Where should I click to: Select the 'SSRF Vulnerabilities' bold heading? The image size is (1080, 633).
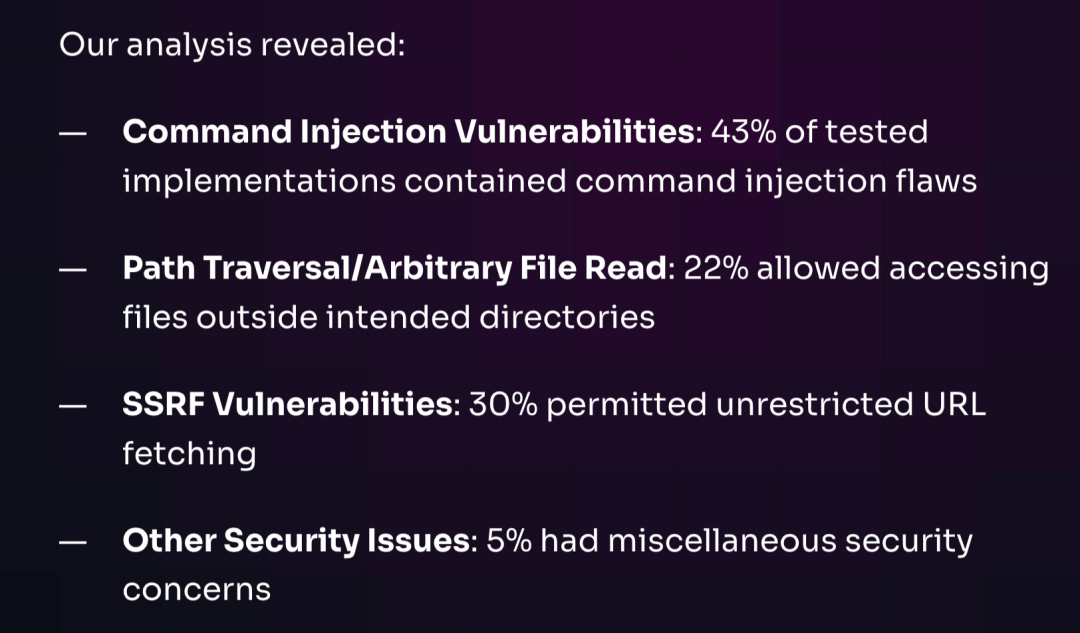(x=287, y=404)
